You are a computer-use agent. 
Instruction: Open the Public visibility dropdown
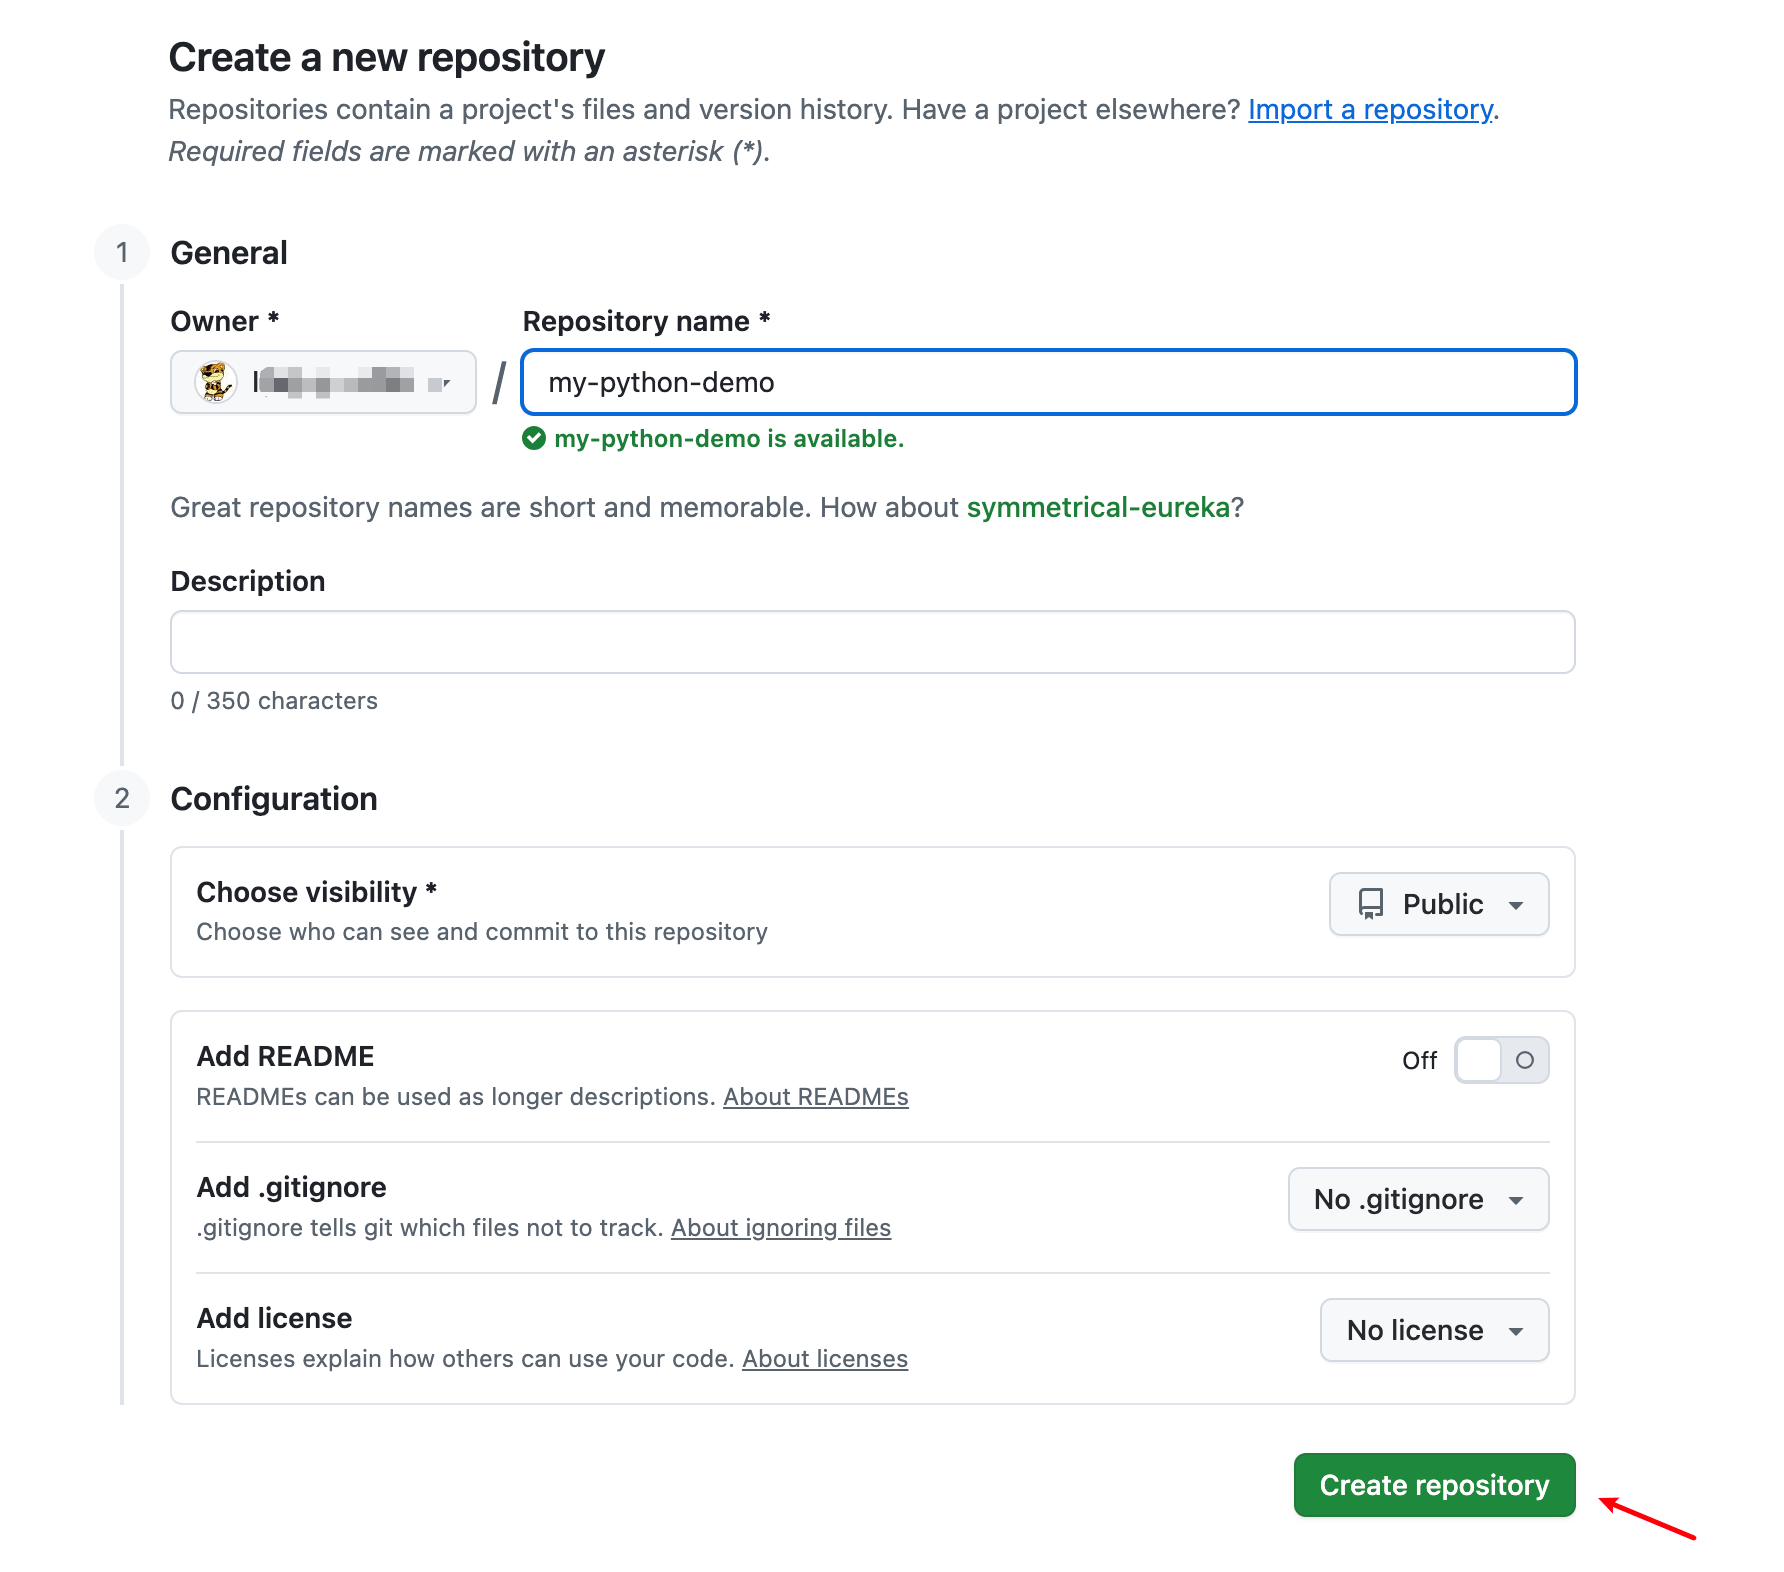1438,904
